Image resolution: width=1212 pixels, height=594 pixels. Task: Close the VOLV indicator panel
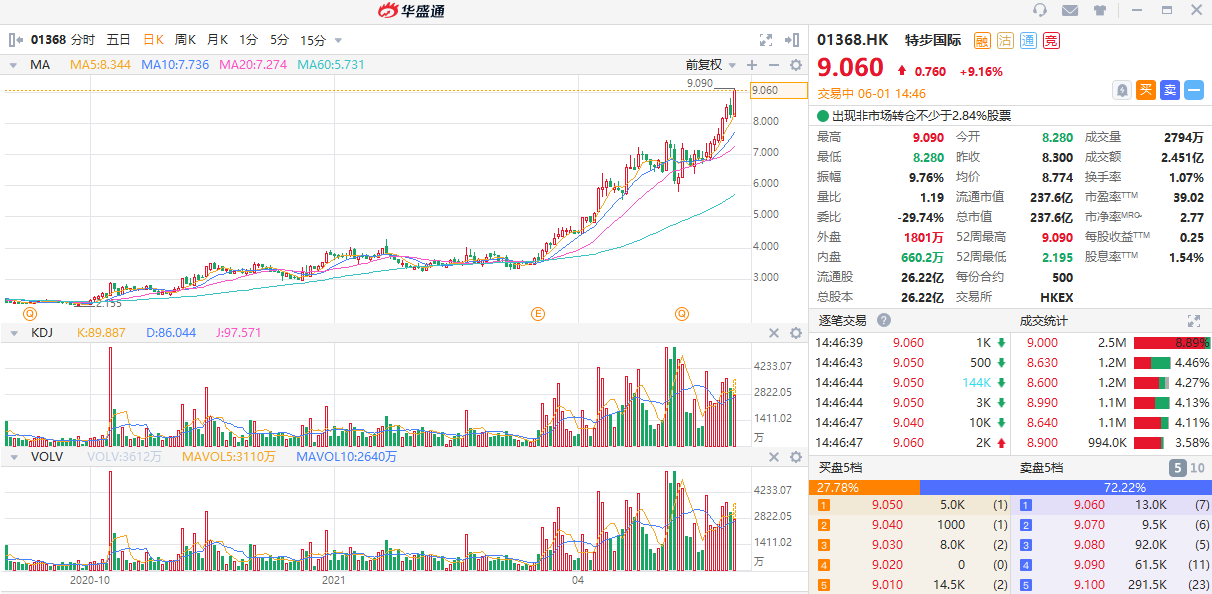tap(773, 457)
